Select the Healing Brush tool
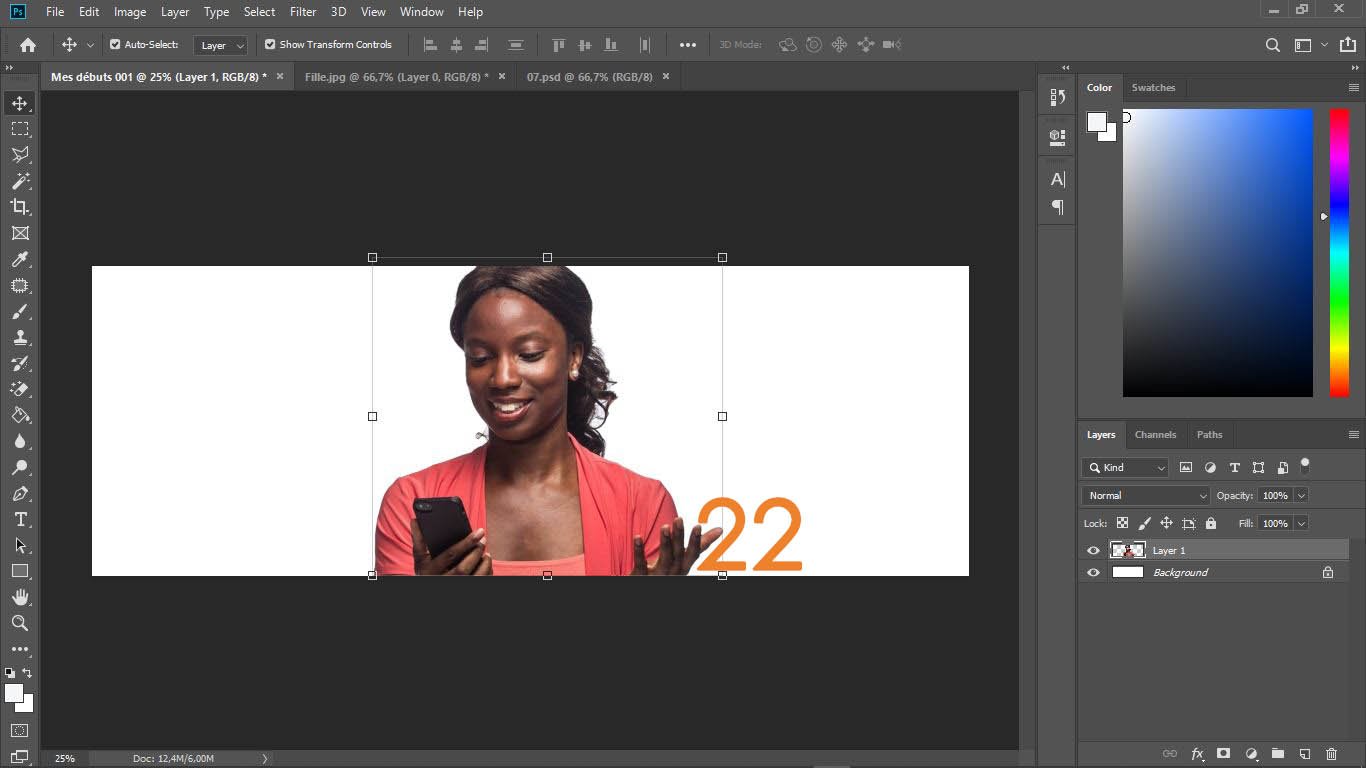Viewport: 1366px width, 768px height. tap(20, 285)
